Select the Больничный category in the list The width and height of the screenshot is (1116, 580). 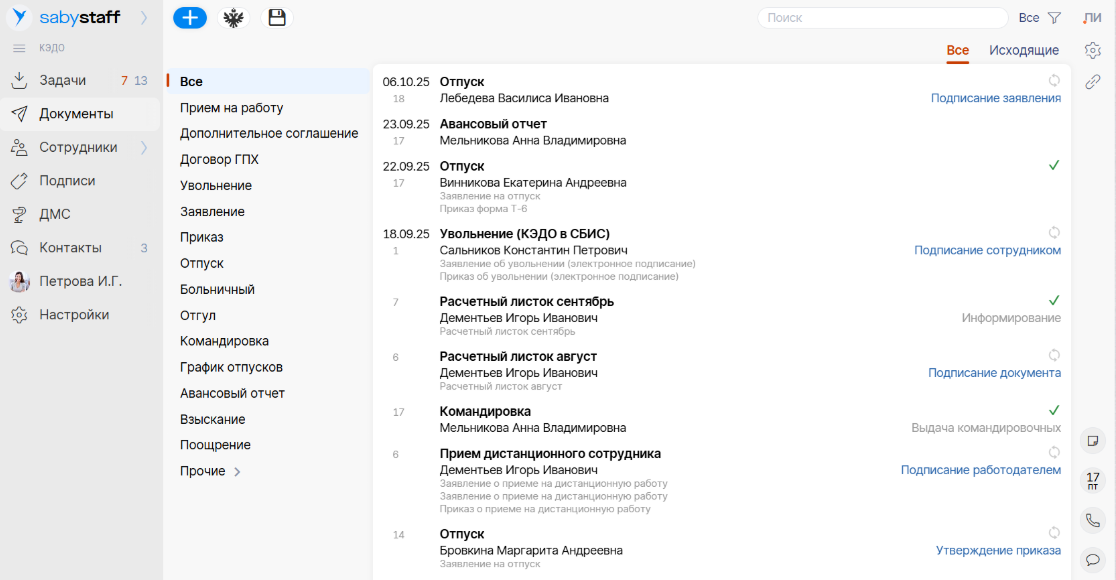pyautogui.click(x=217, y=290)
